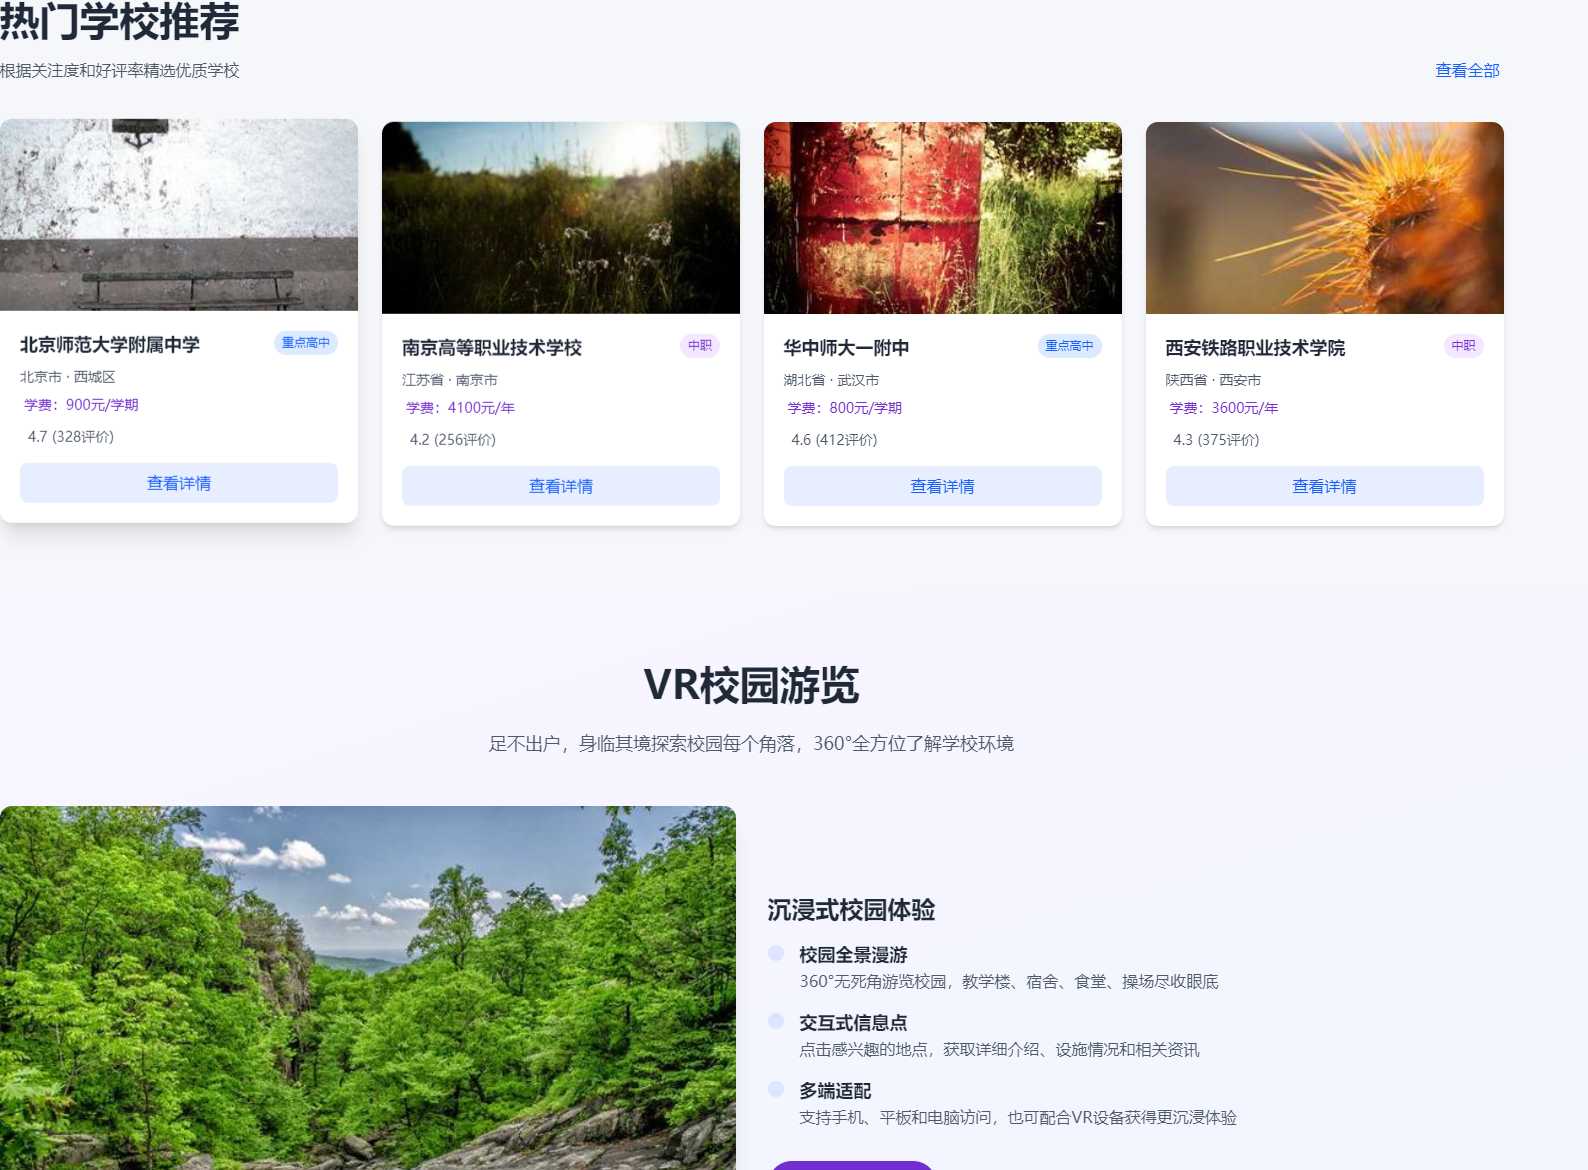1588x1170 pixels.
Task: Click the bullet icon beside 多端适配
Action: coord(776,1089)
